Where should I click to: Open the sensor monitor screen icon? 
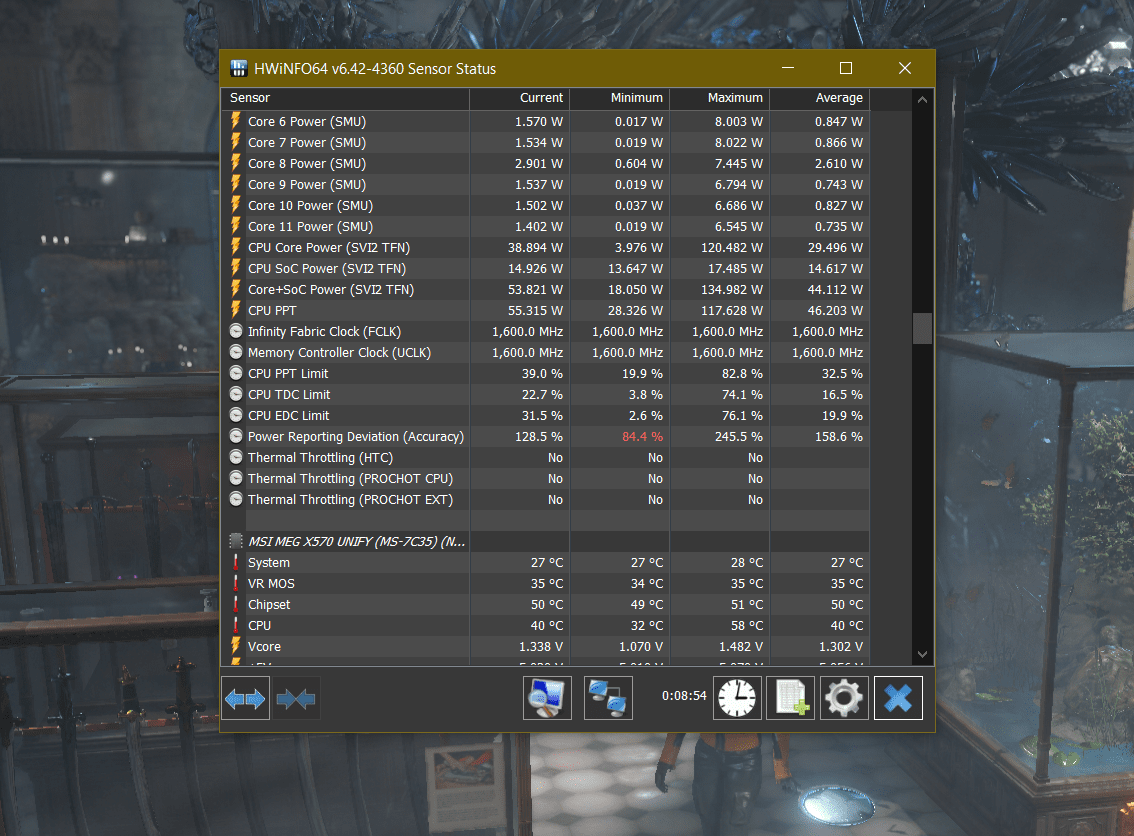pos(547,699)
